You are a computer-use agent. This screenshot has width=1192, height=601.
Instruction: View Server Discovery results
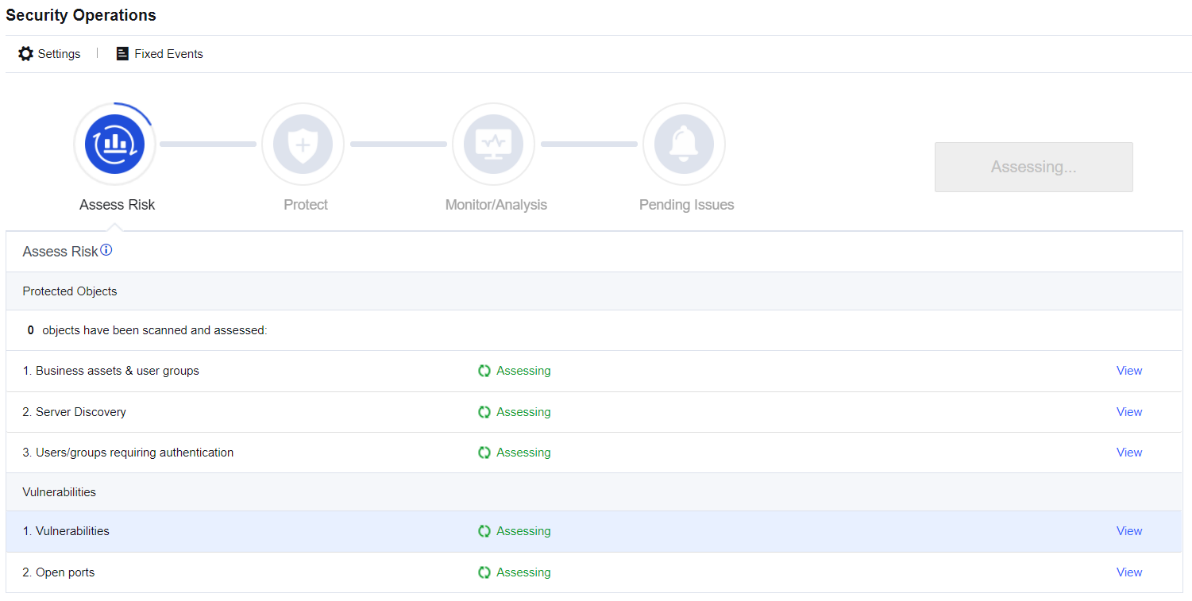pos(1129,412)
